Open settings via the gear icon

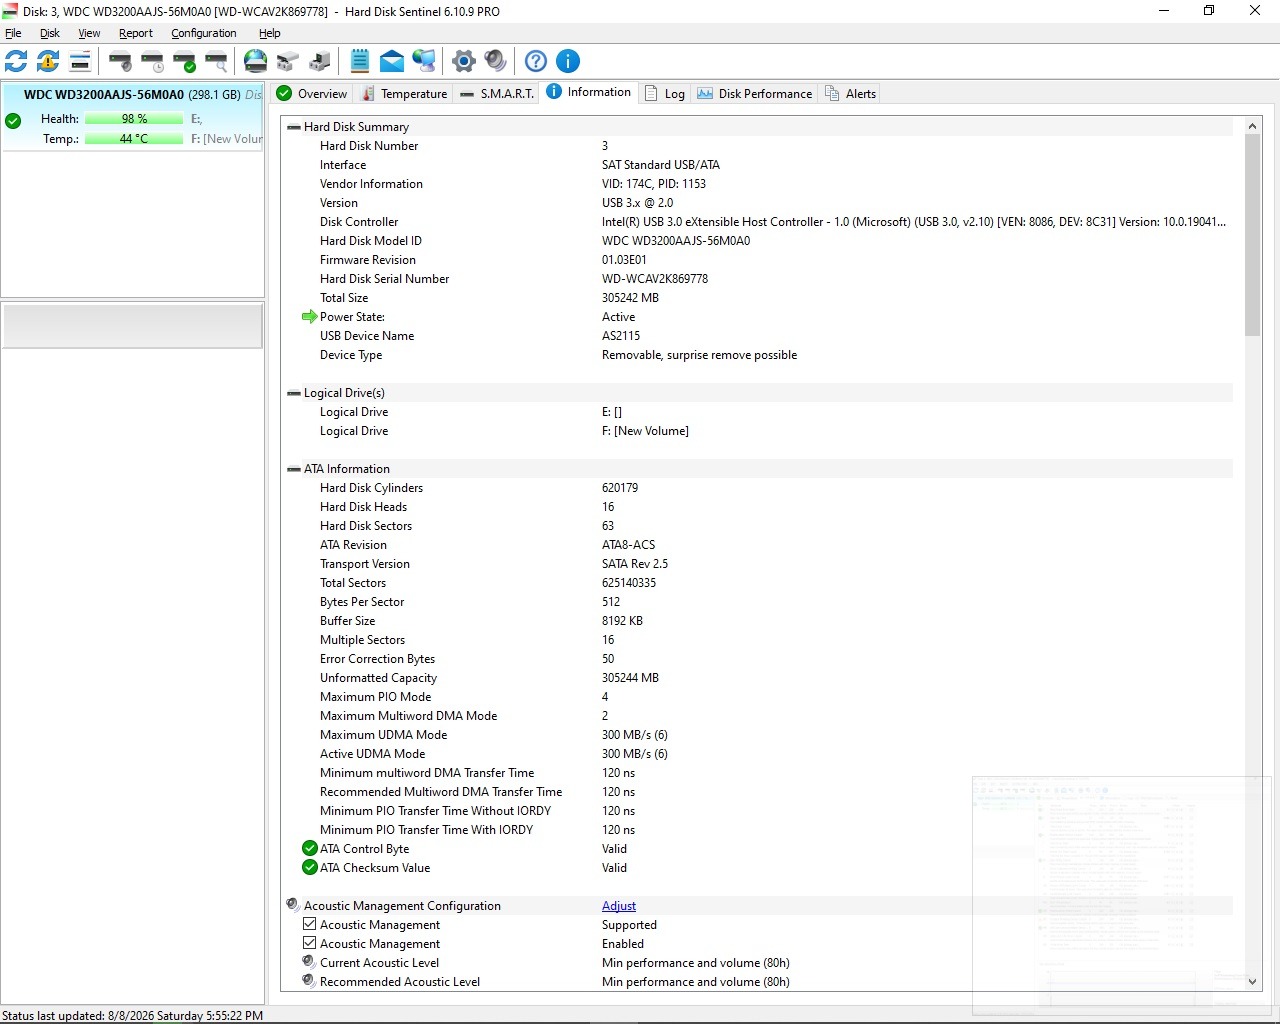tap(464, 61)
